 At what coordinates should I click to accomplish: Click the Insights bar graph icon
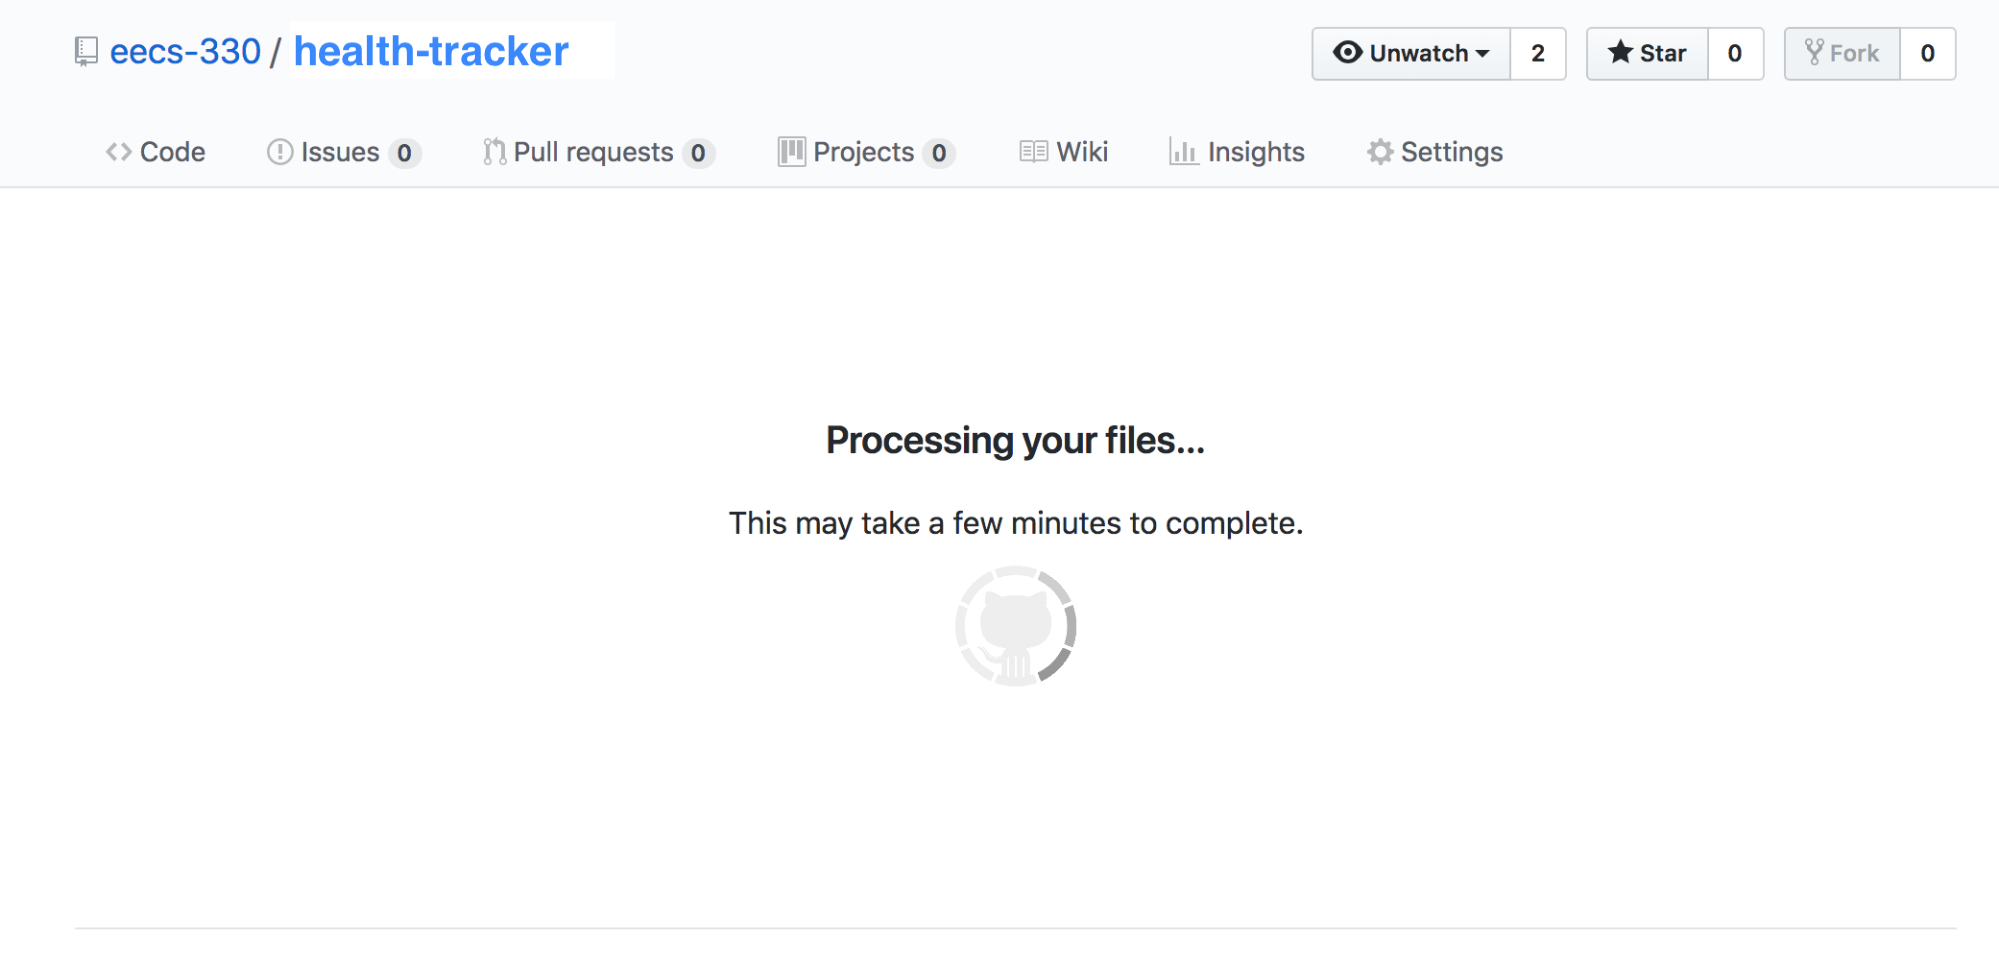(x=1183, y=152)
